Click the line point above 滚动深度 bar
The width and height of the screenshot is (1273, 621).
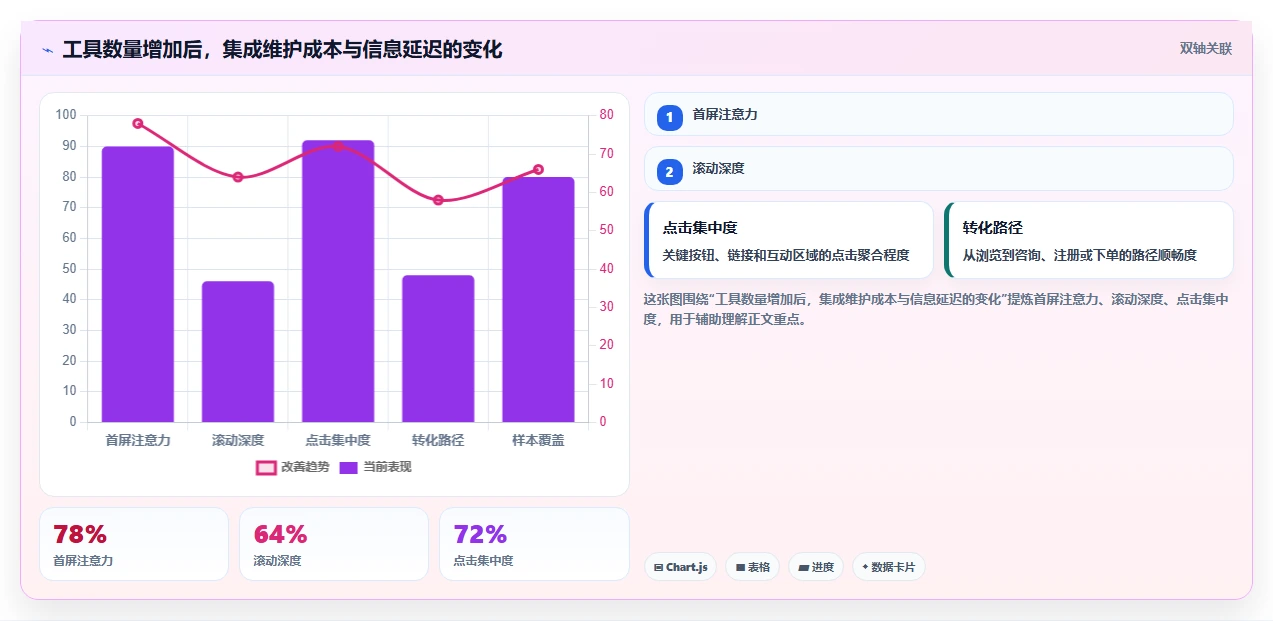238,177
